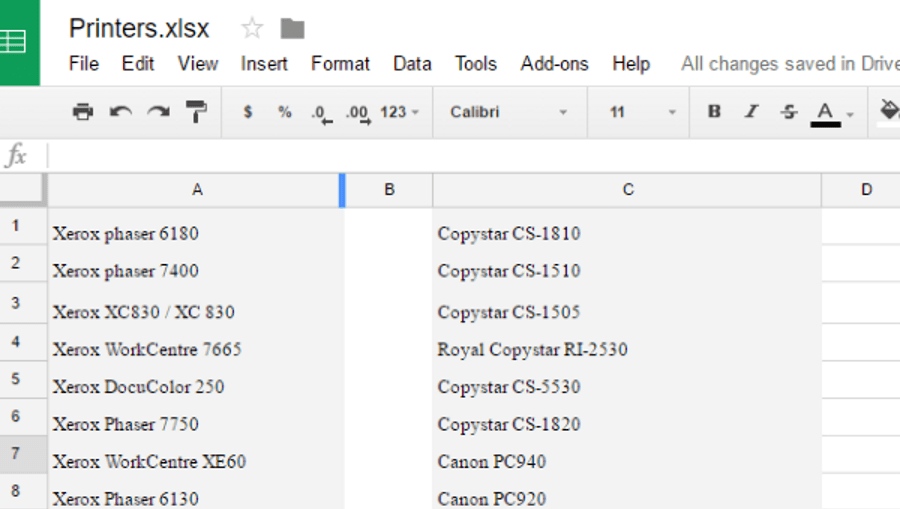Decrease decimal places
Image resolution: width=900 pixels, height=509 pixels.
[321, 114]
